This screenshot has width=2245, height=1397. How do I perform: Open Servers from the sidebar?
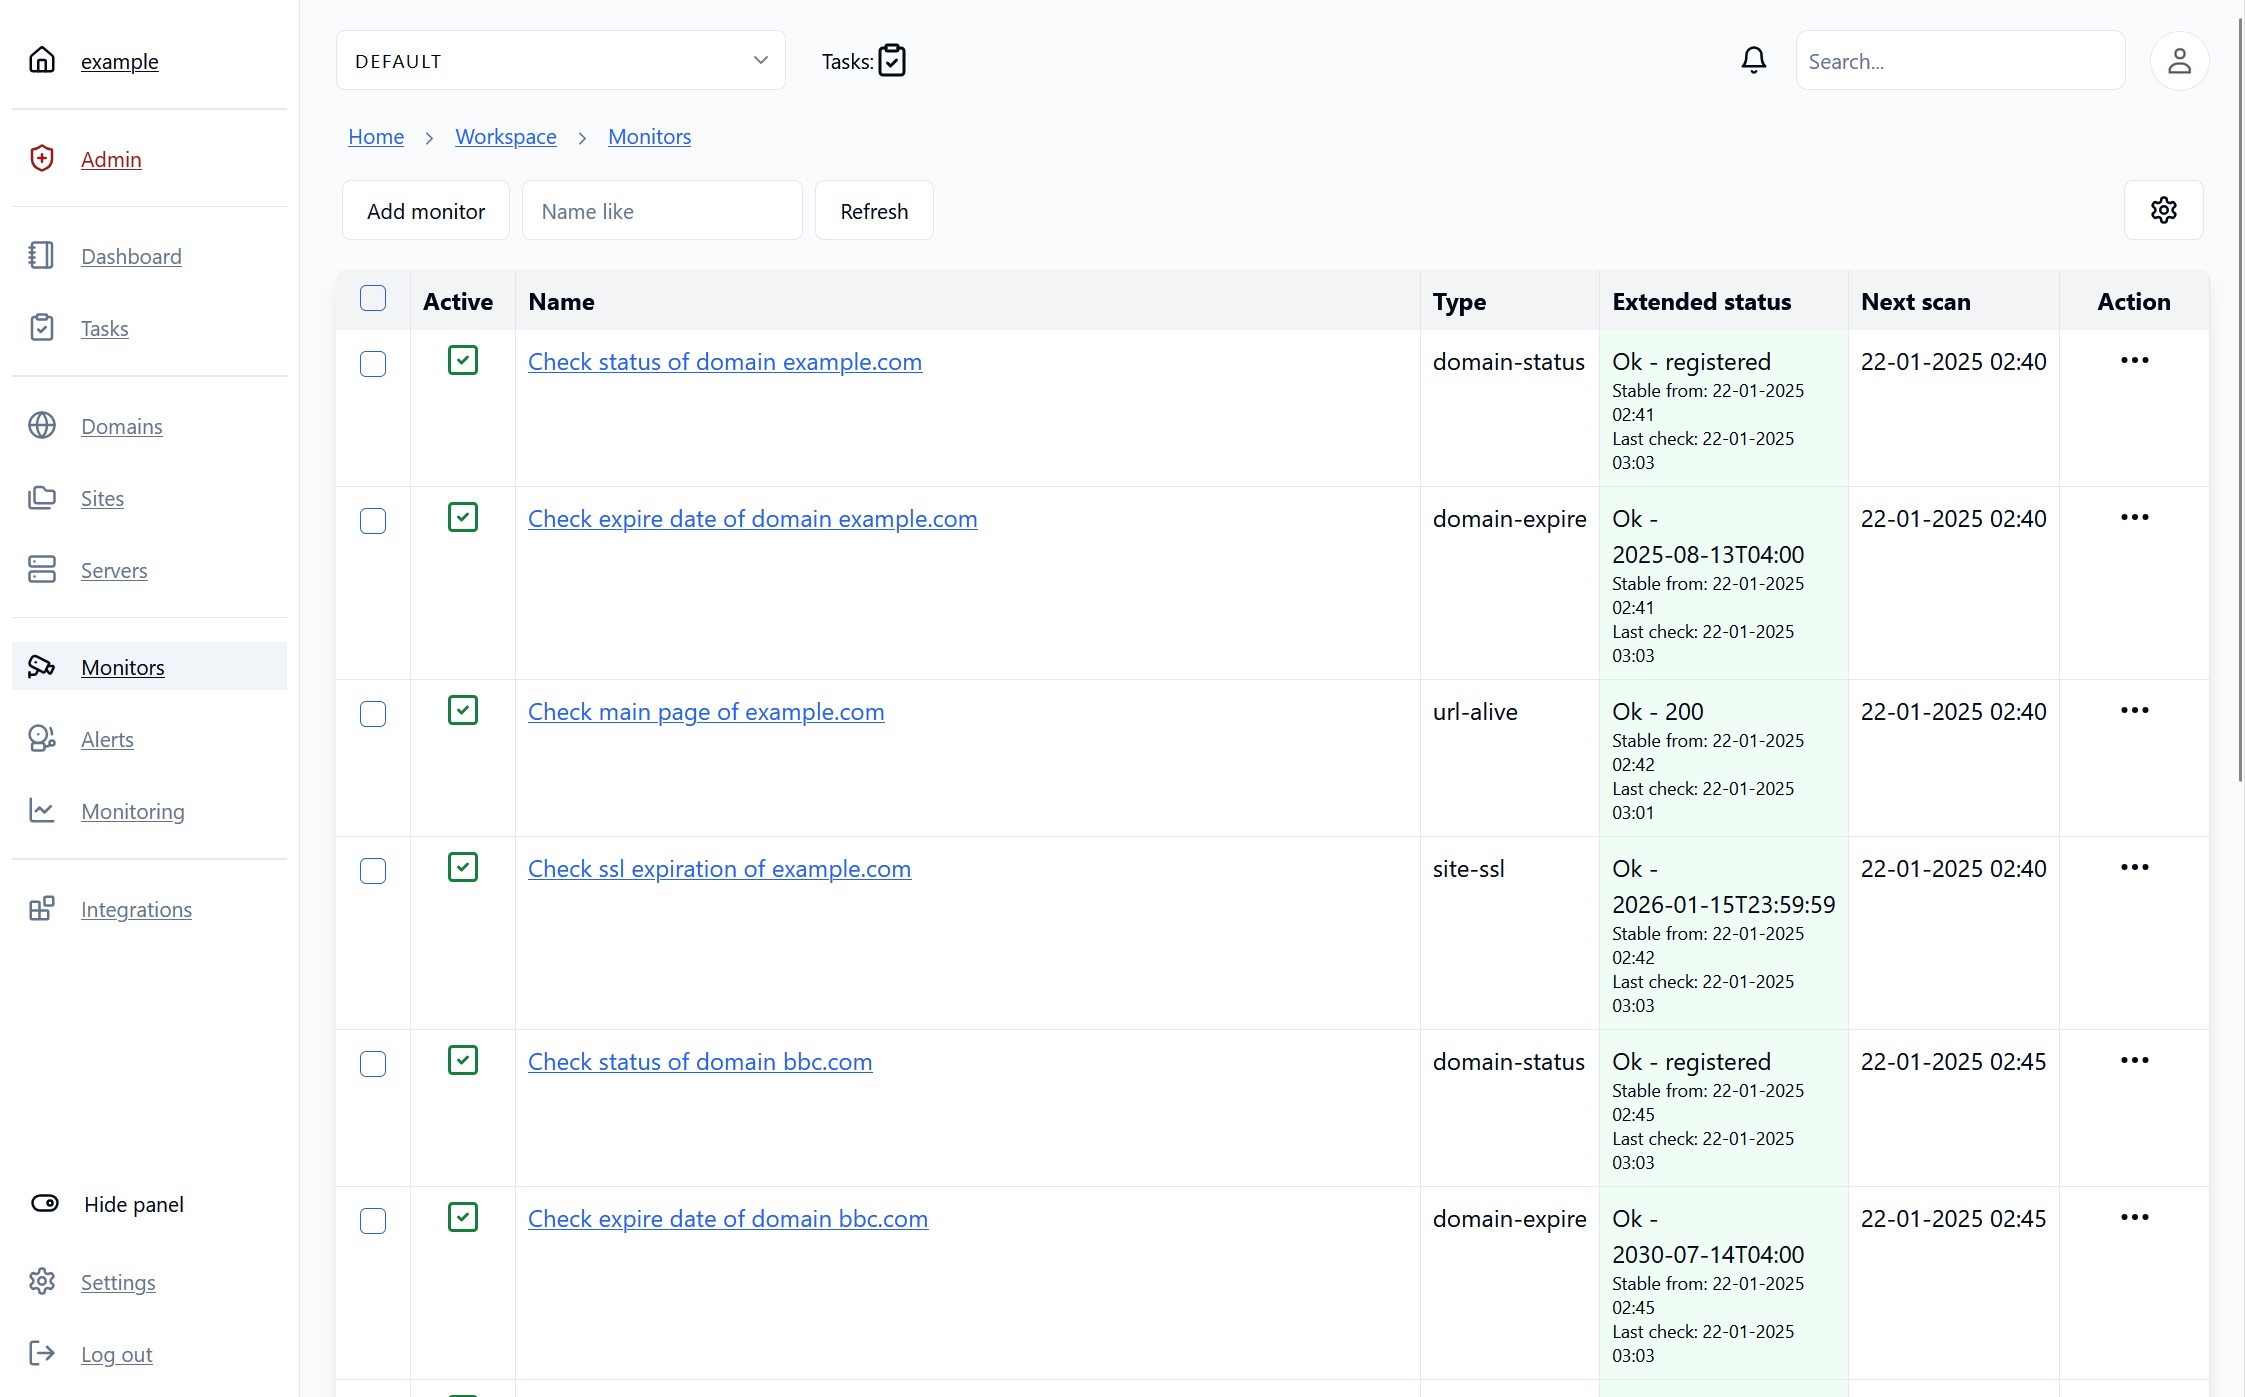pos(114,570)
